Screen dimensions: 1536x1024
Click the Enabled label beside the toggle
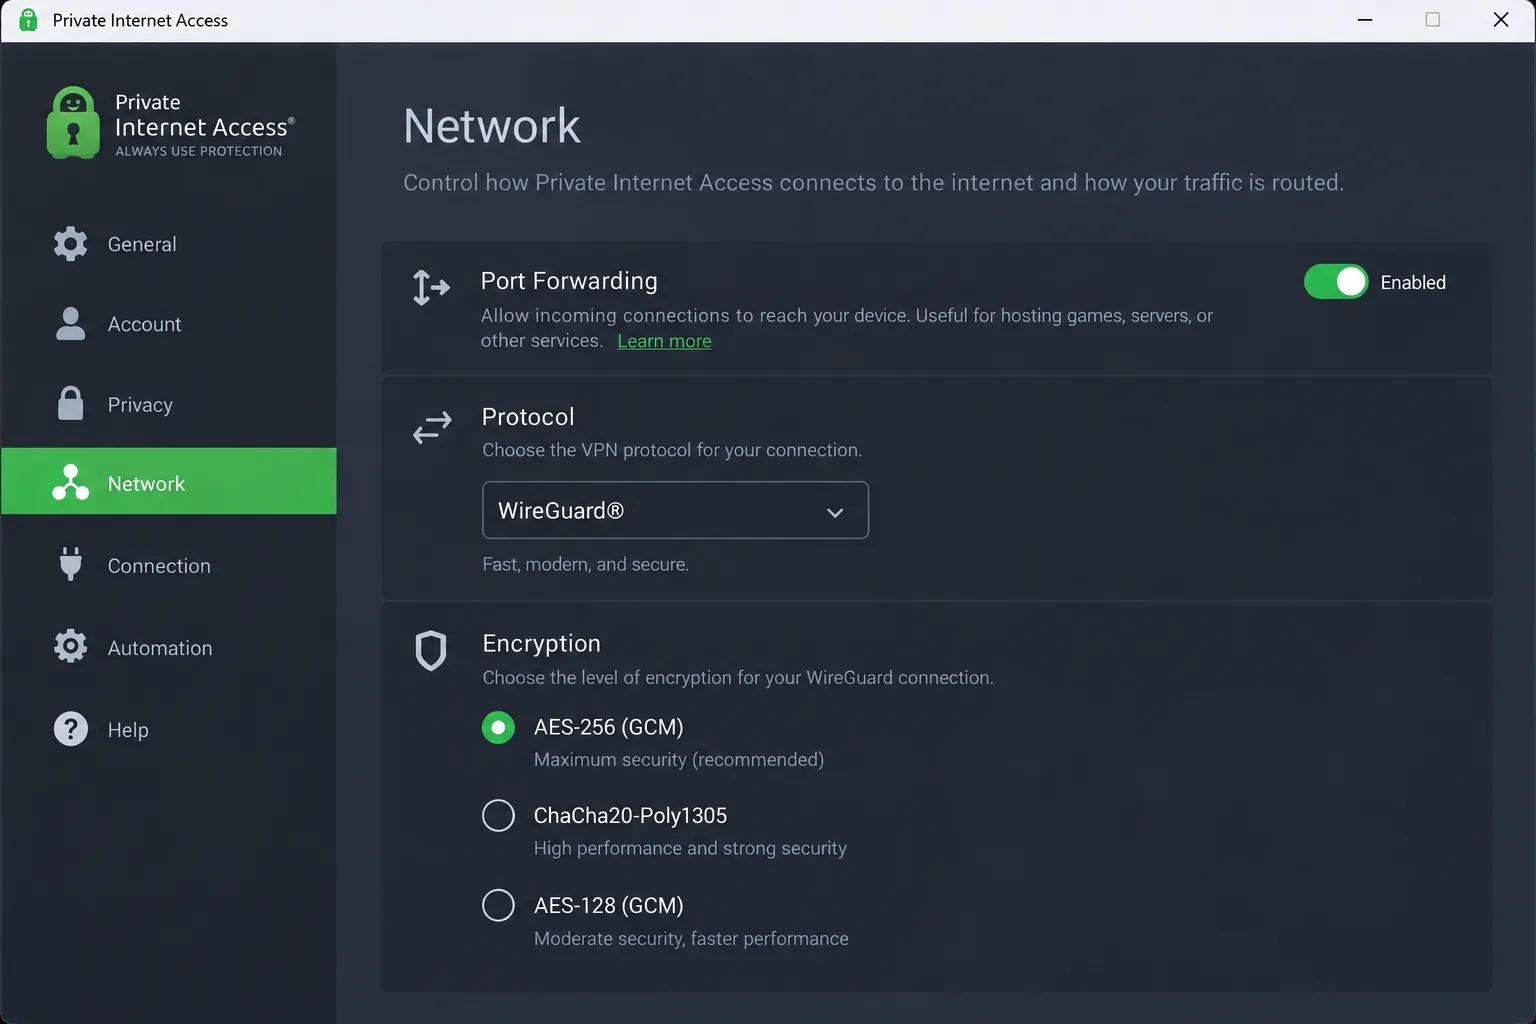pos(1413,283)
